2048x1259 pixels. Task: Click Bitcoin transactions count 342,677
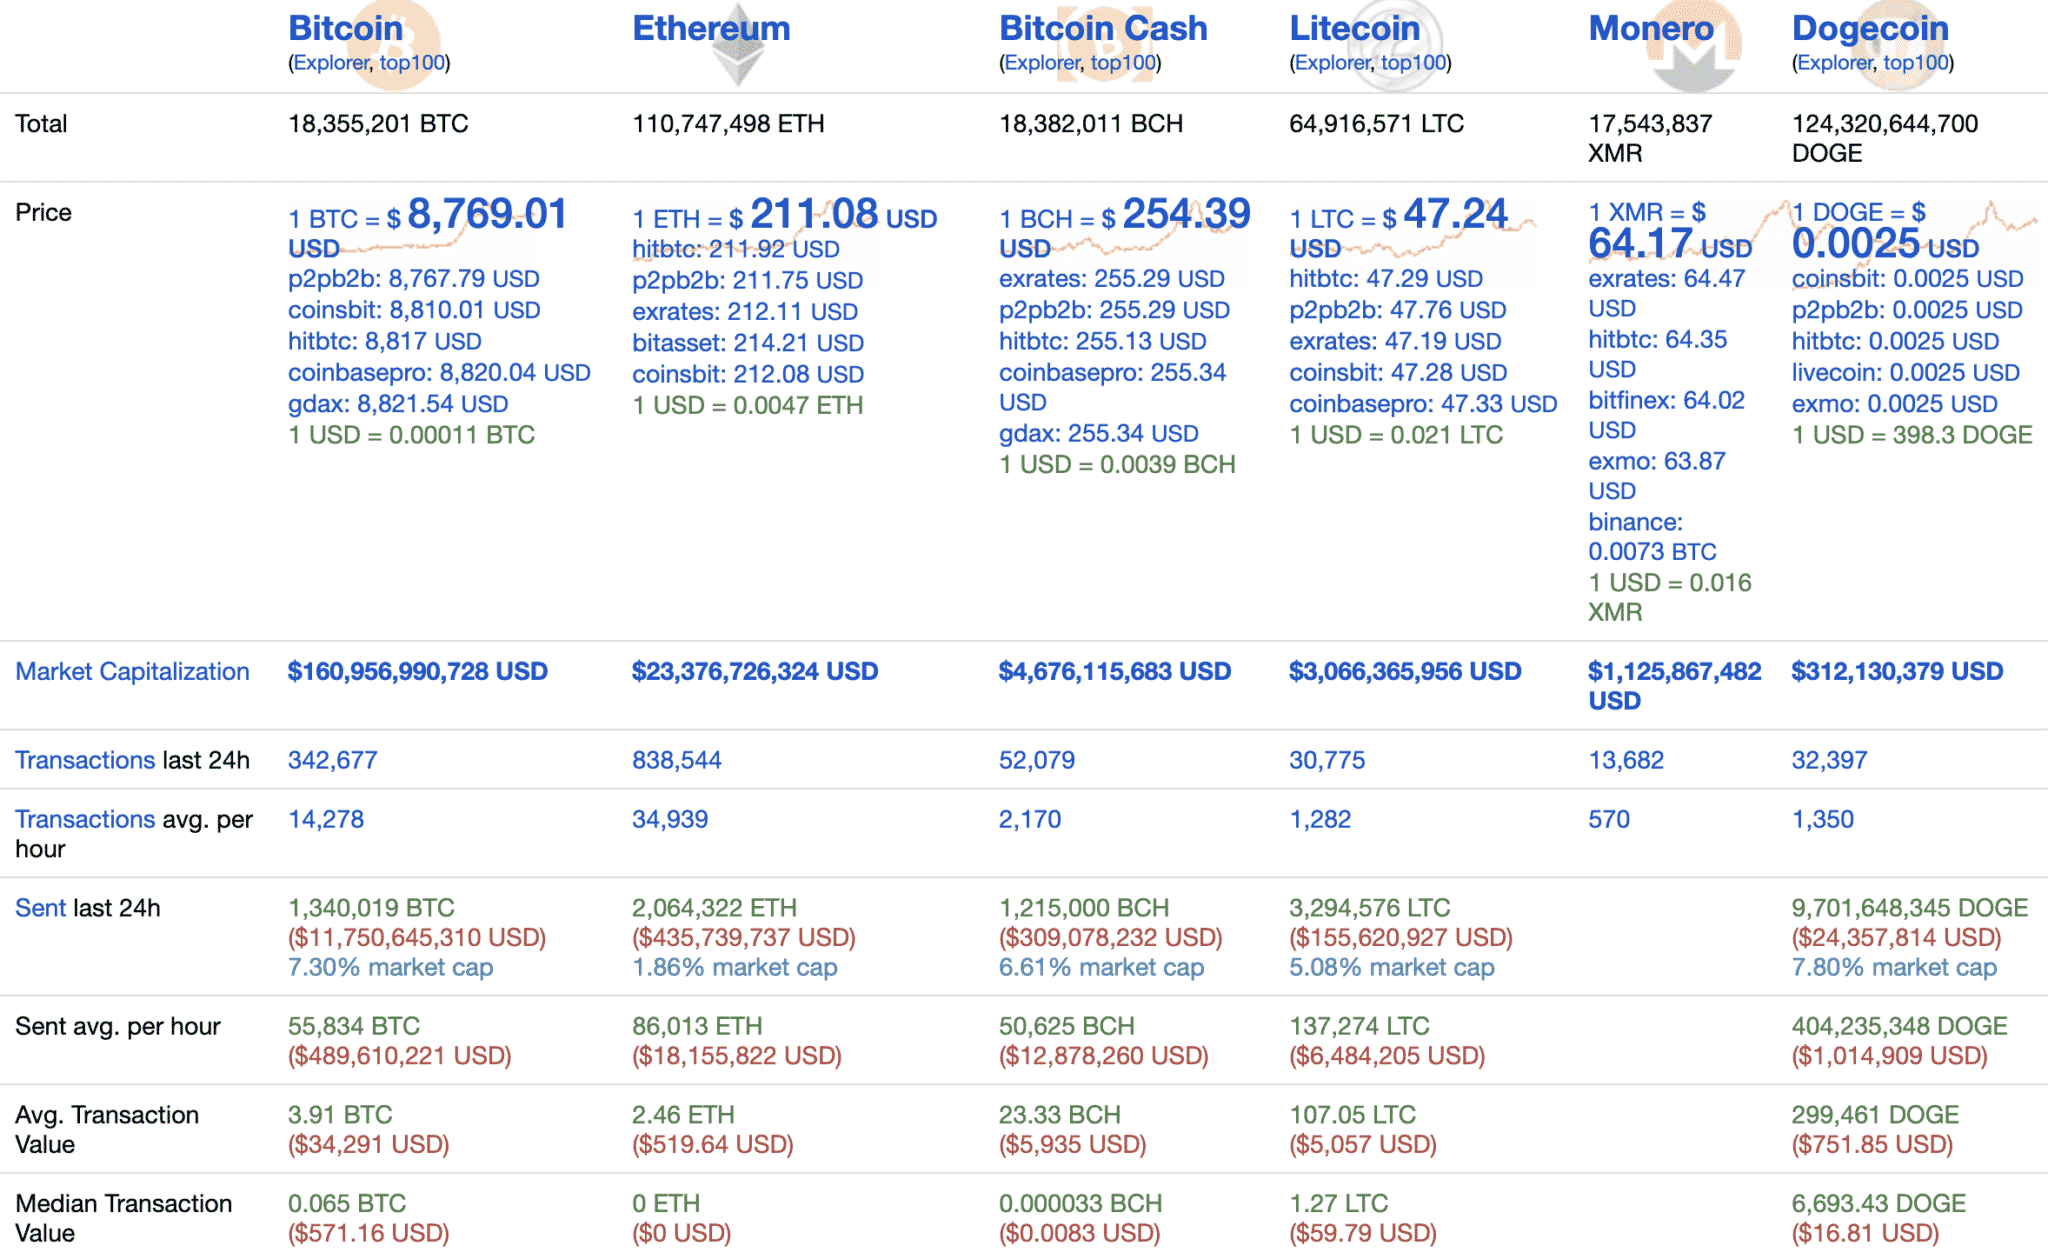click(x=333, y=761)
